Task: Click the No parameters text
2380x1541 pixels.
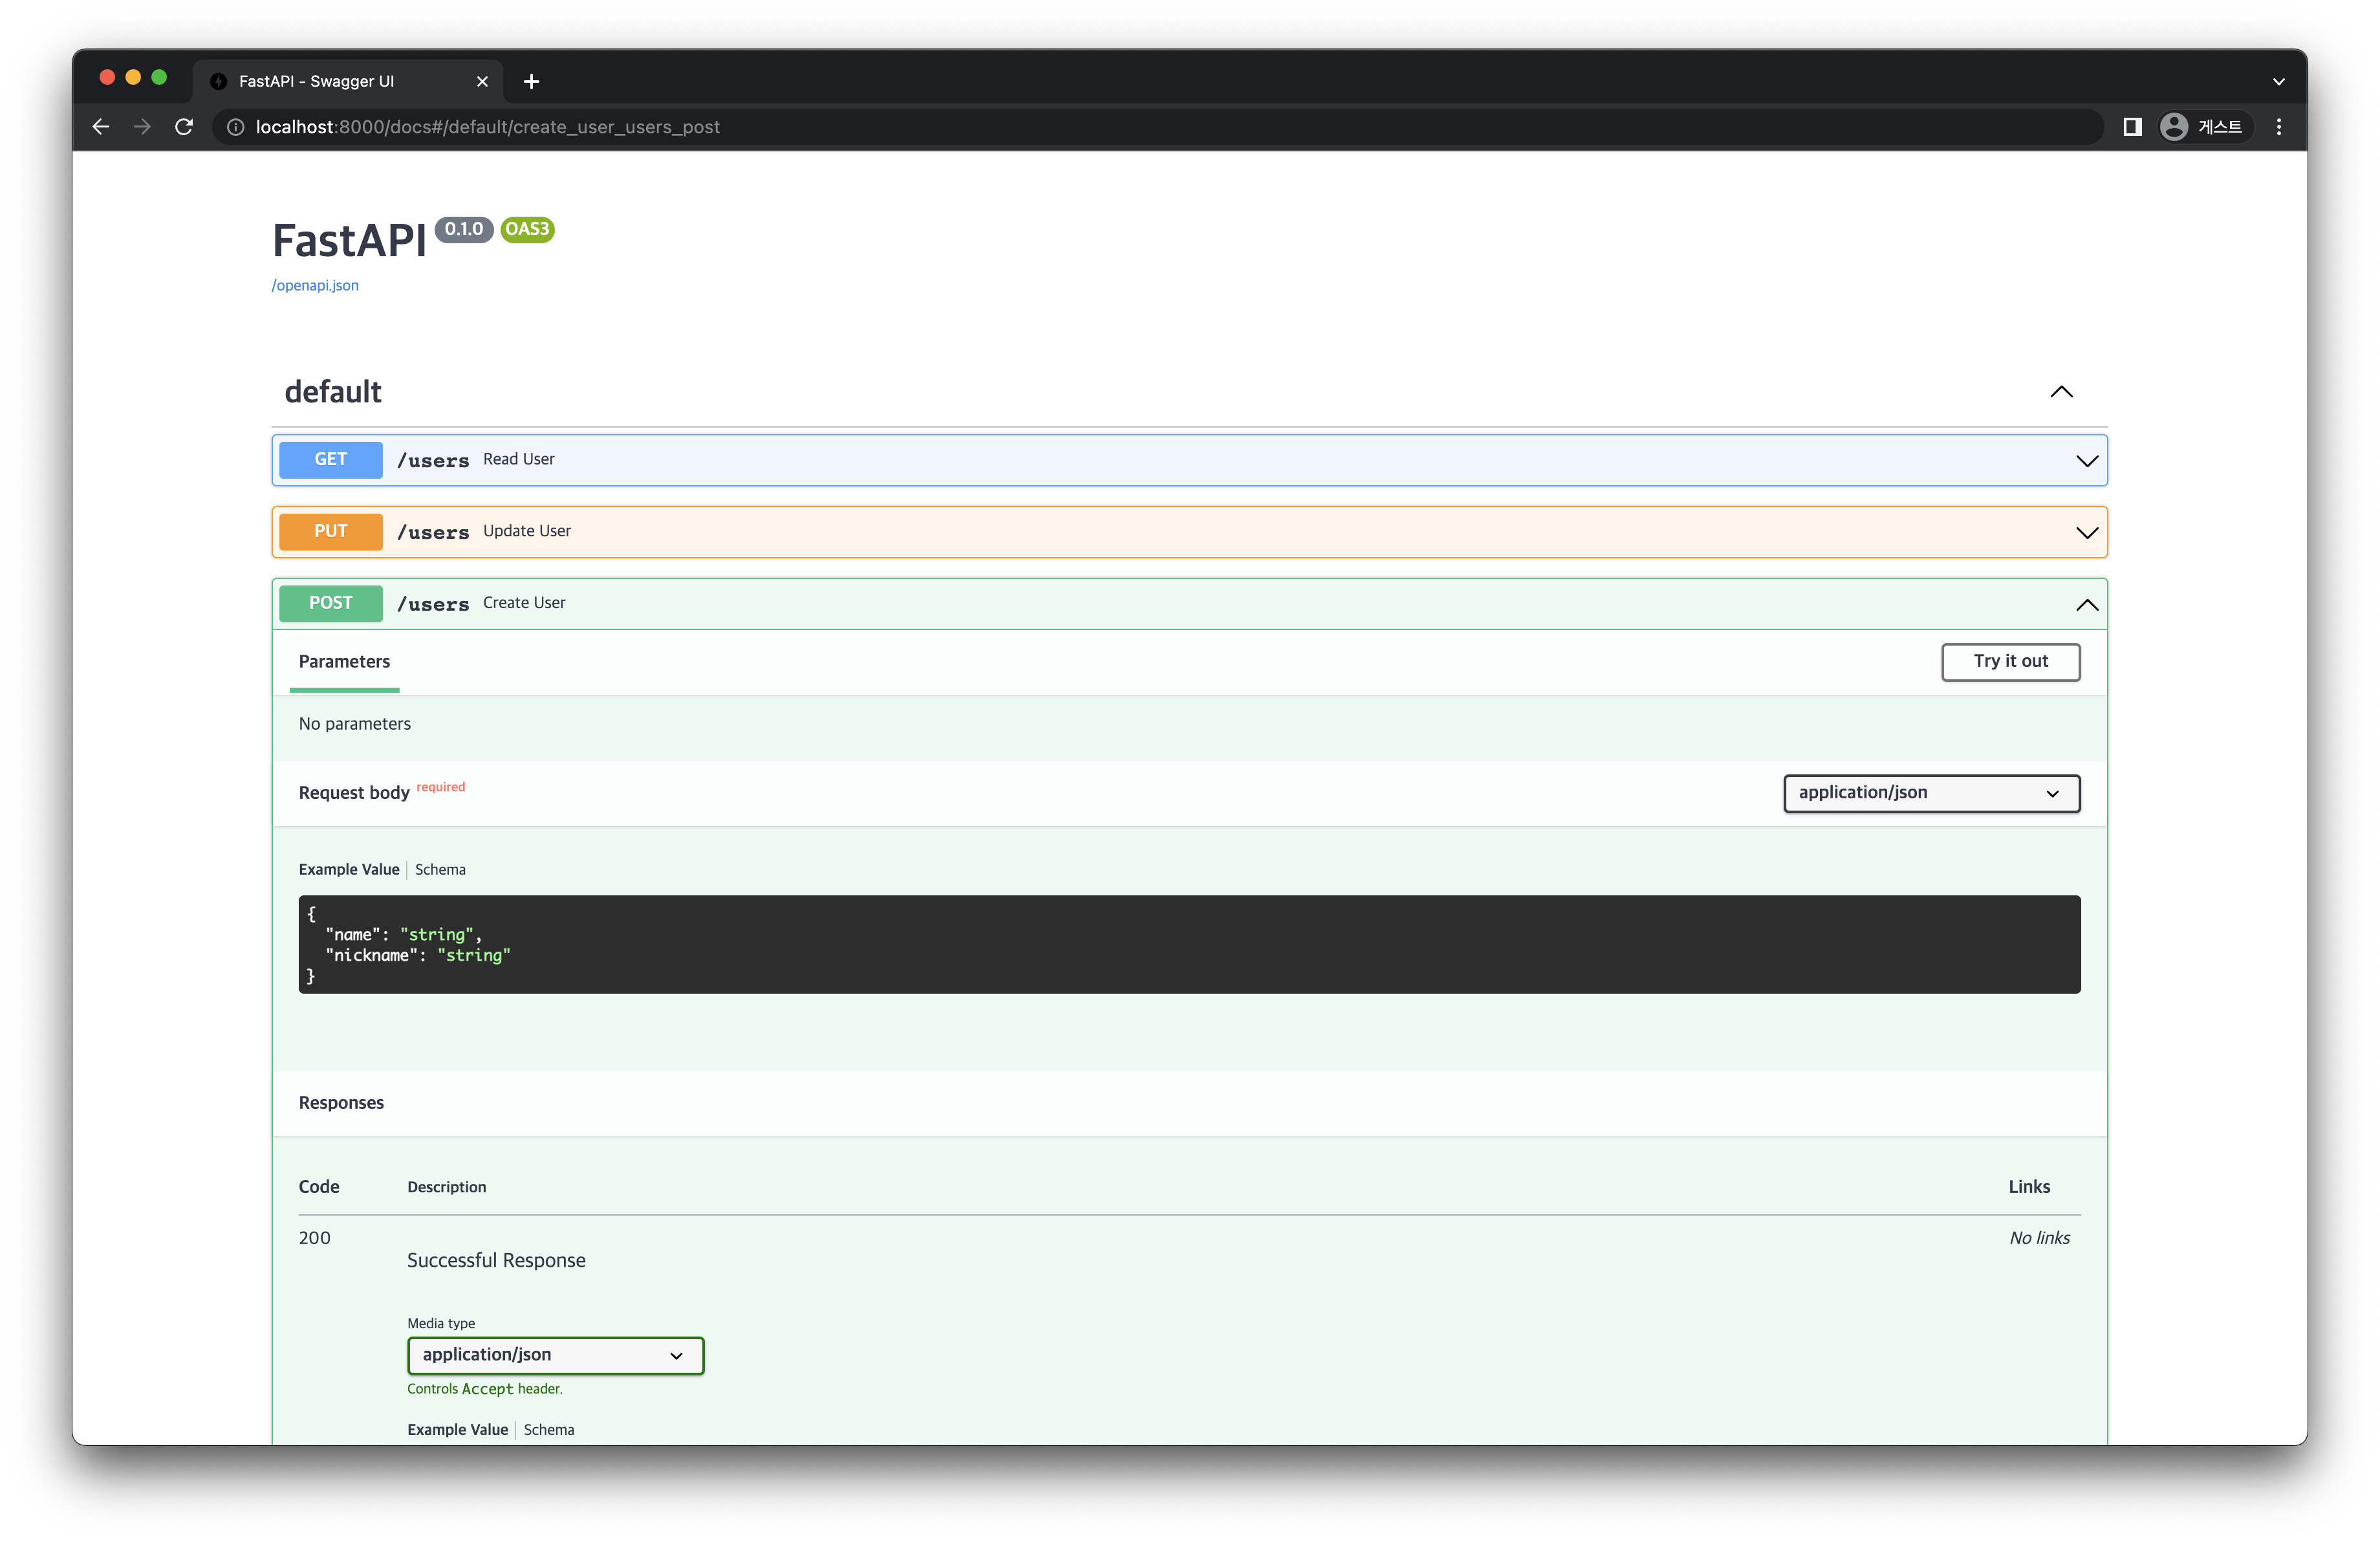Action: coord(355,723)
